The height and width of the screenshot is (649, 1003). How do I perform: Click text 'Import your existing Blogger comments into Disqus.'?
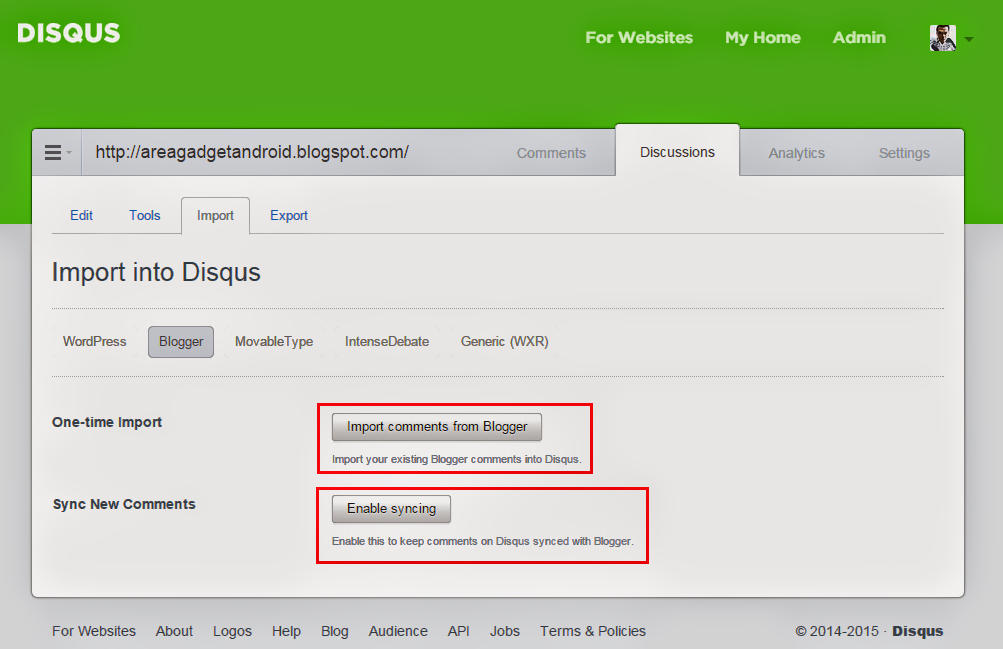[457, 459]
